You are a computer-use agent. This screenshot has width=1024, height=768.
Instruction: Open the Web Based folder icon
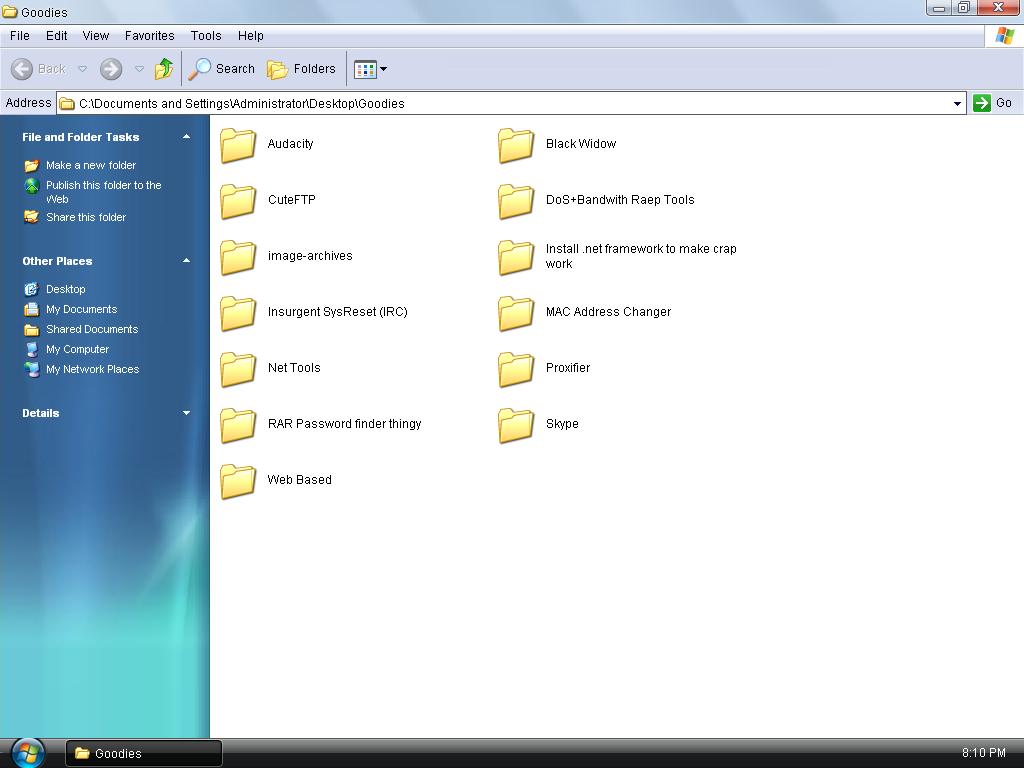tap(238, 481)
